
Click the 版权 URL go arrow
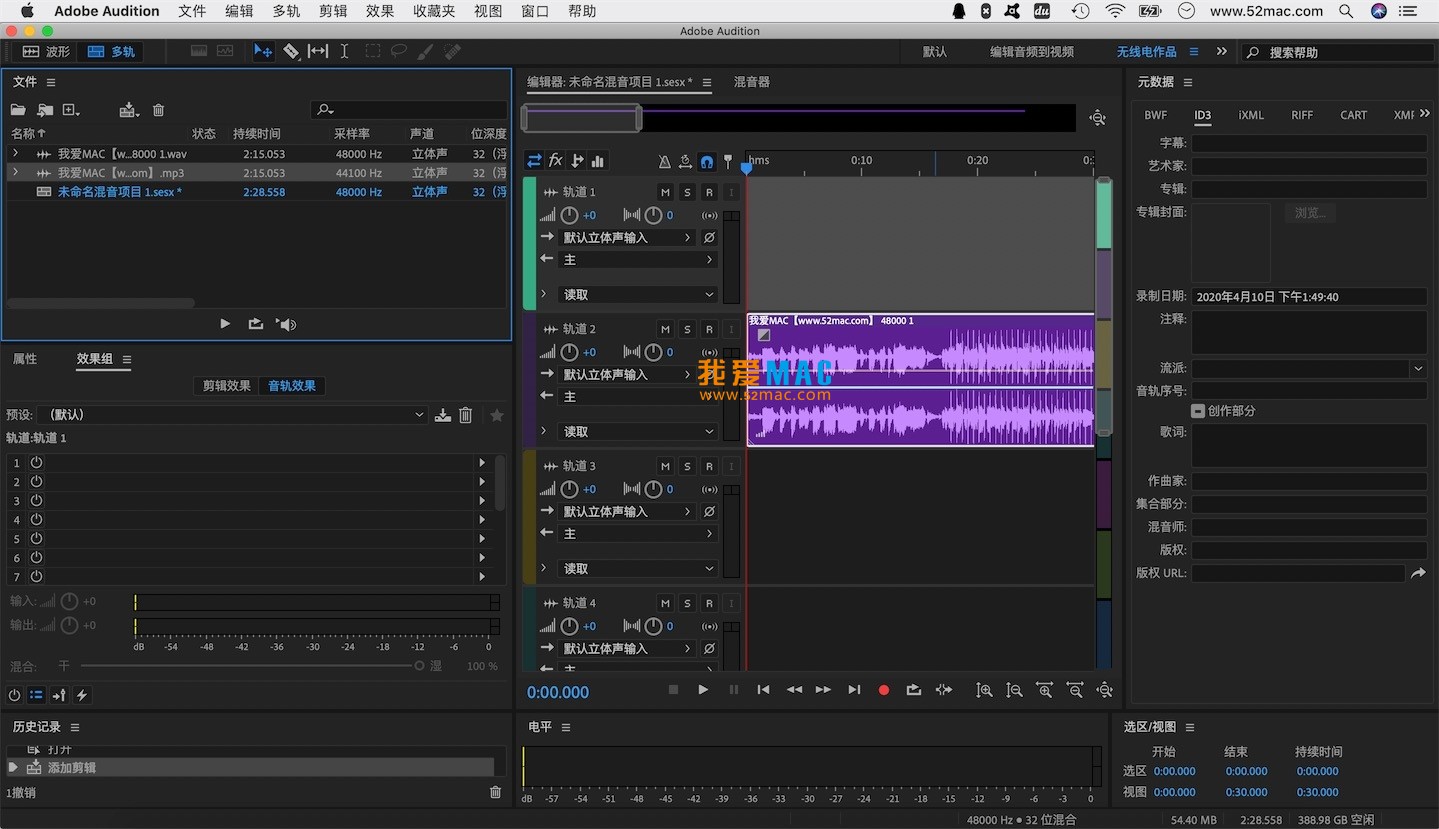point(1418,573)
